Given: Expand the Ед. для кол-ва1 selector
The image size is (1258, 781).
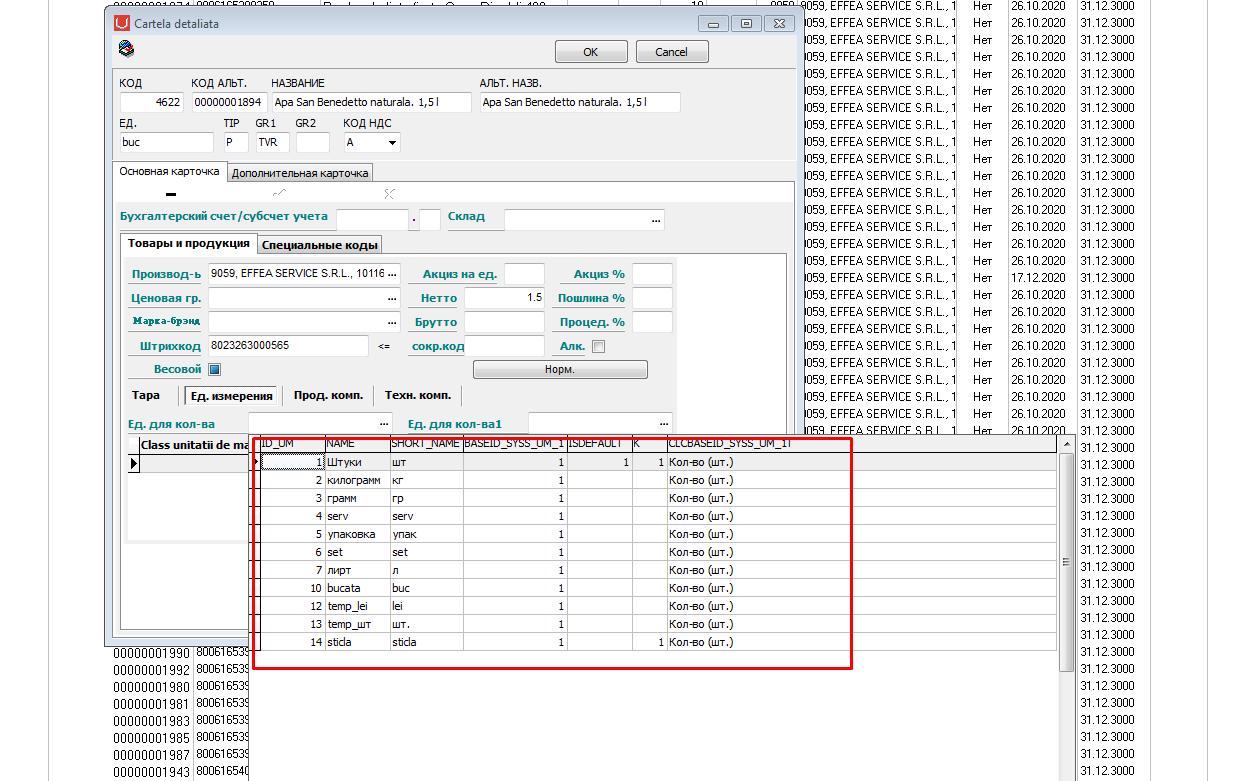Looking at the screenshot, I should coord(664,424).
